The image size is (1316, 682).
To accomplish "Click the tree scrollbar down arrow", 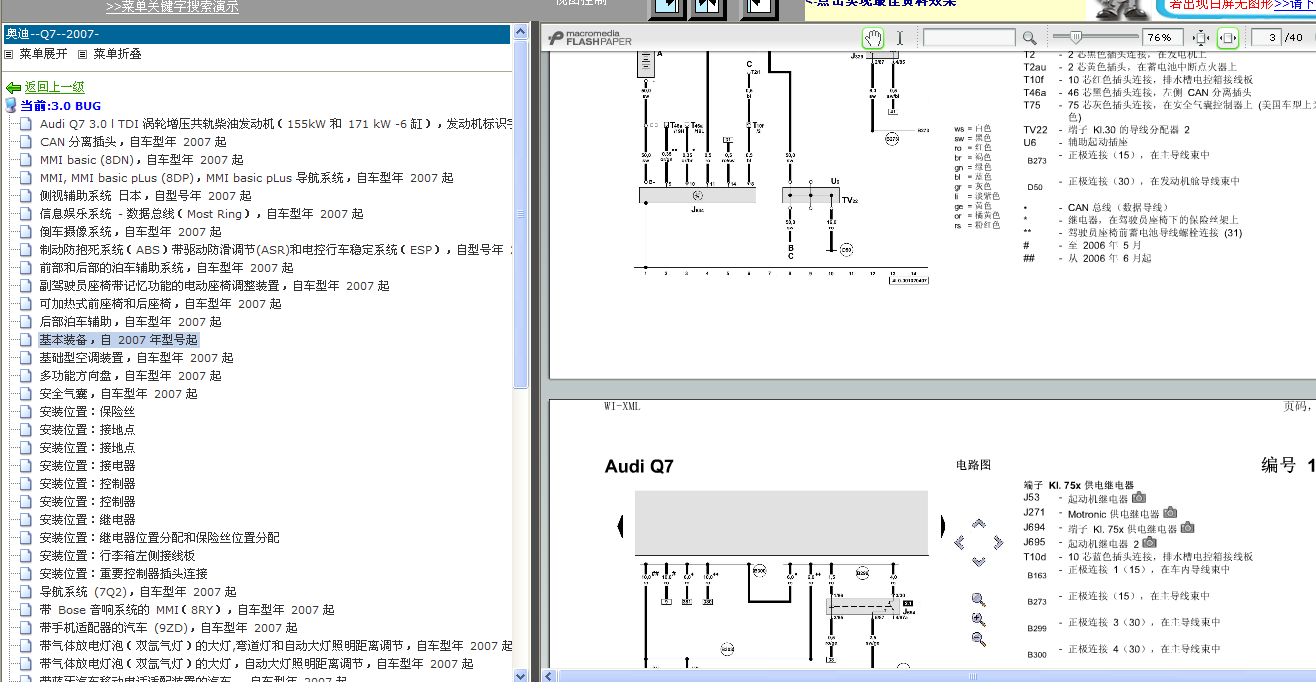I will 521,674.
